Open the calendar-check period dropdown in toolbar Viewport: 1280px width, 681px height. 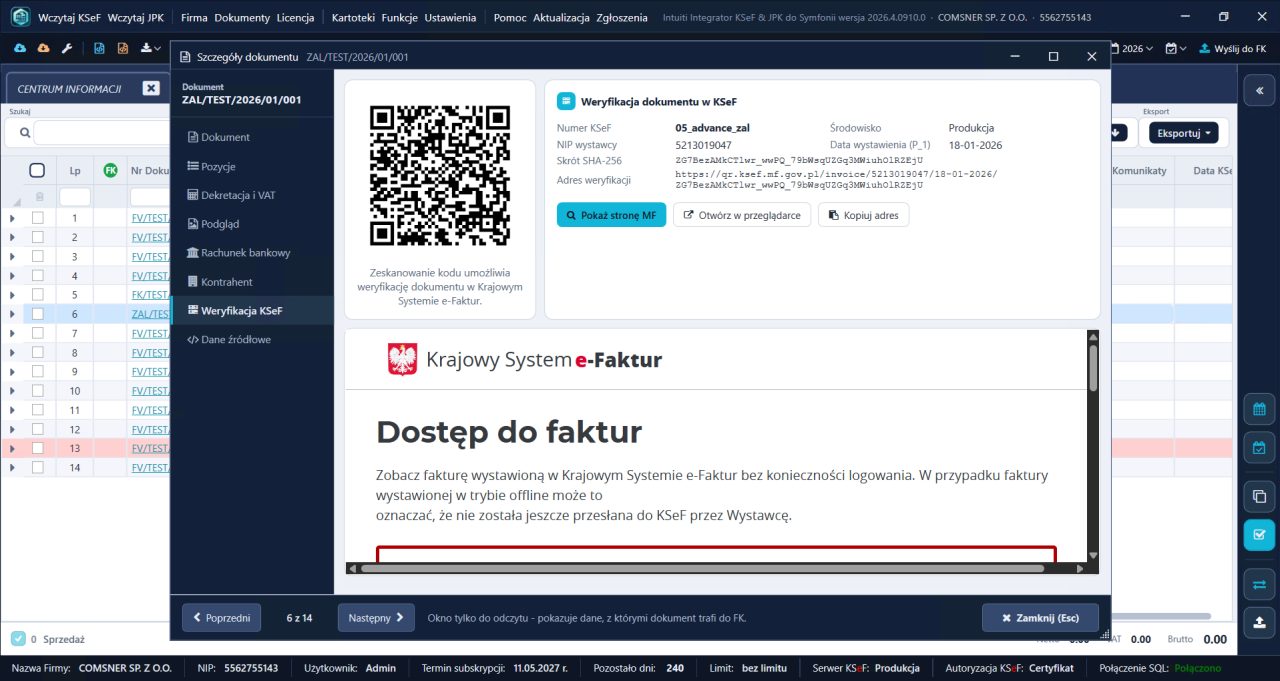1176,48
